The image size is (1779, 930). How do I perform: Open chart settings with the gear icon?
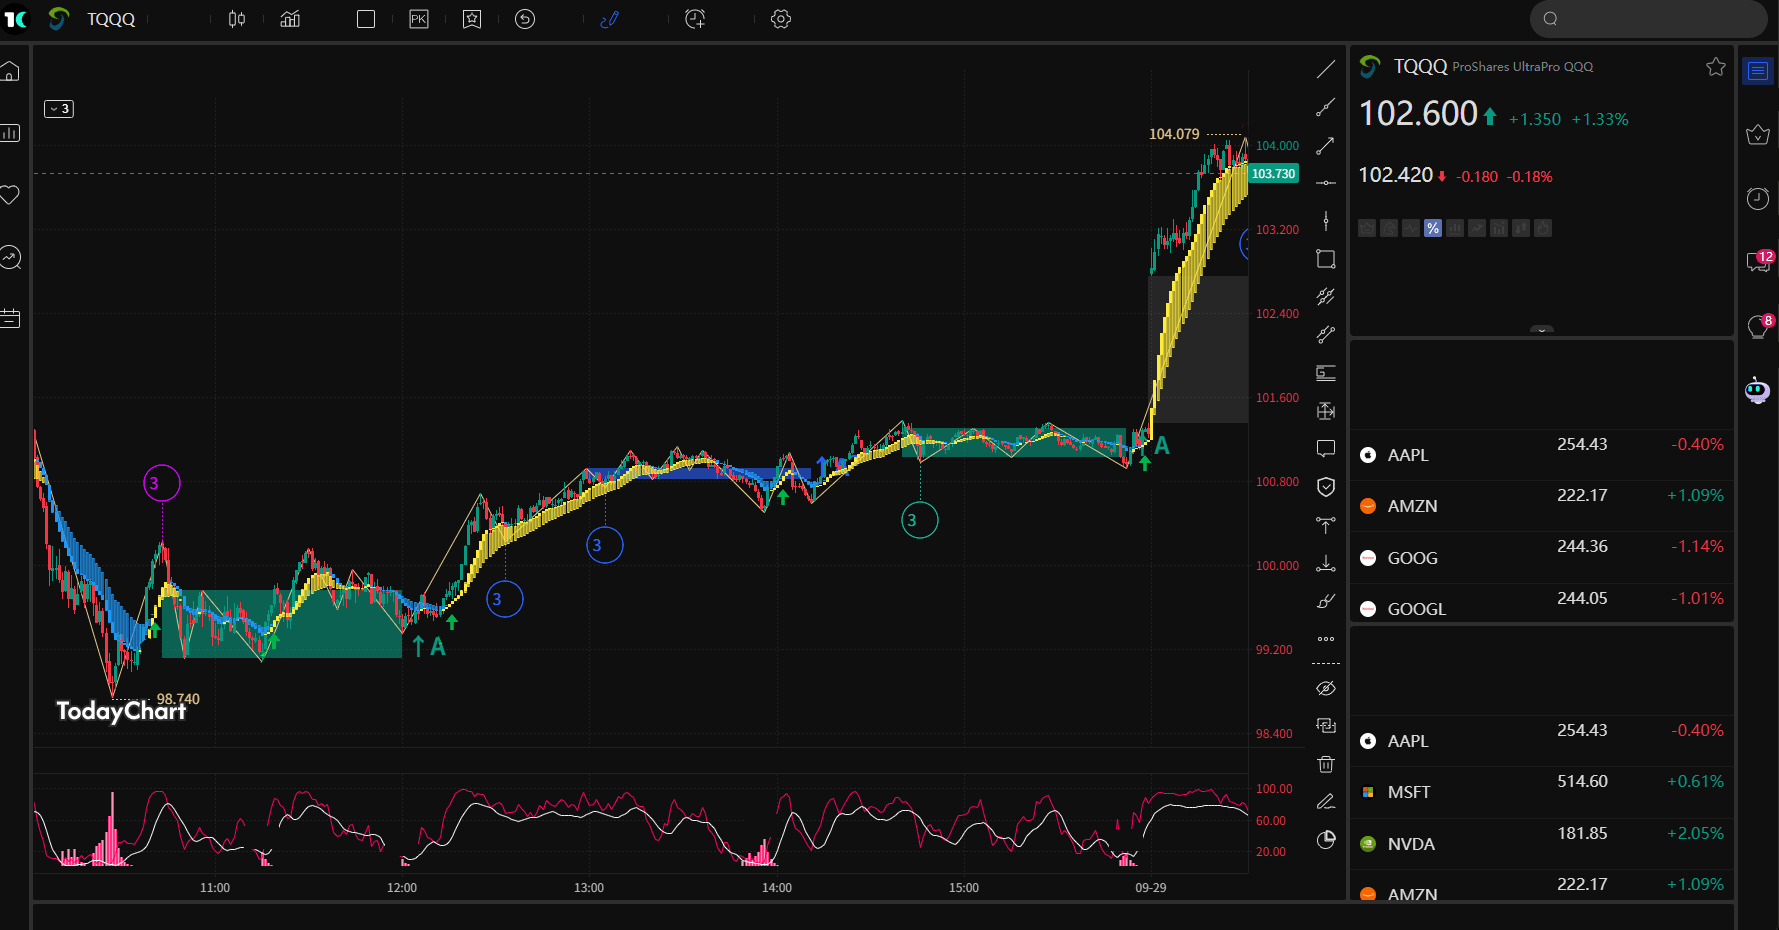coord(780,18)
